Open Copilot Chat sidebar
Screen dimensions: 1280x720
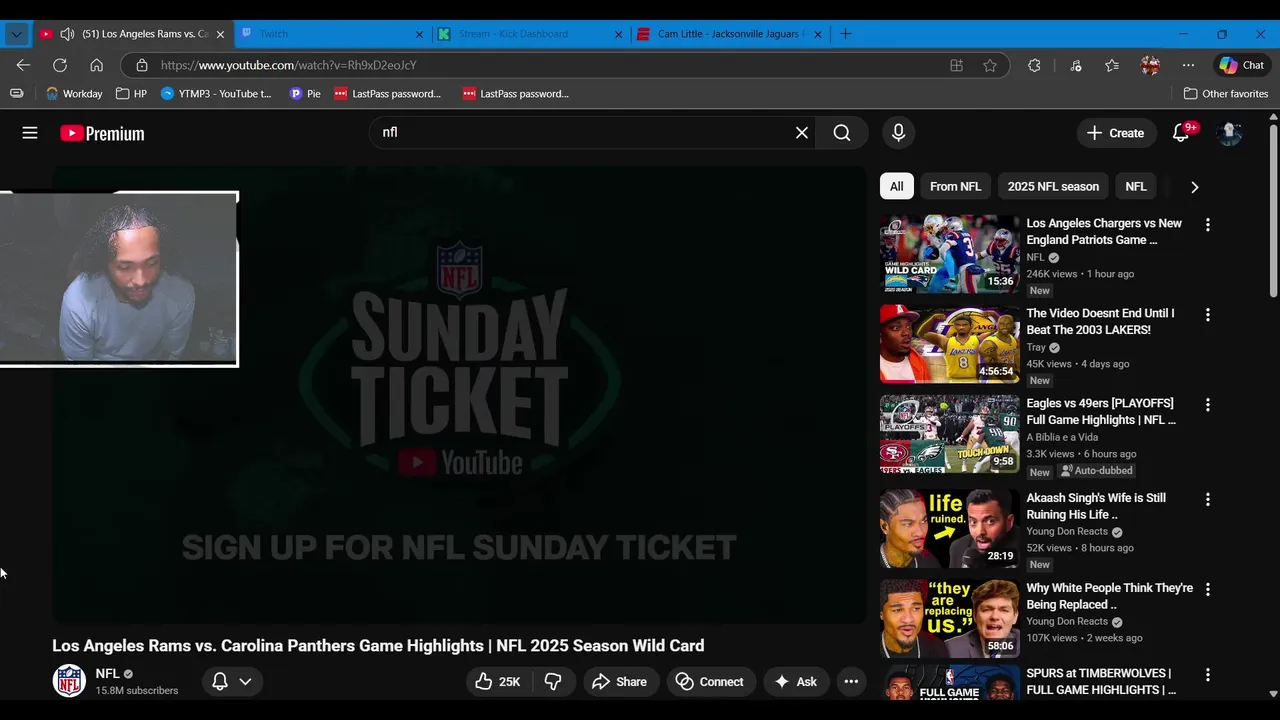(x=1241, y=65)
